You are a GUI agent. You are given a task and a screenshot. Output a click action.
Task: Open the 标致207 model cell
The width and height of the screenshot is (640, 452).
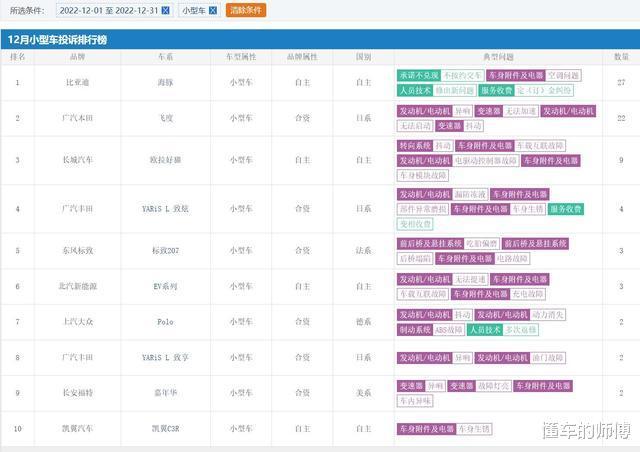[165, 250]
